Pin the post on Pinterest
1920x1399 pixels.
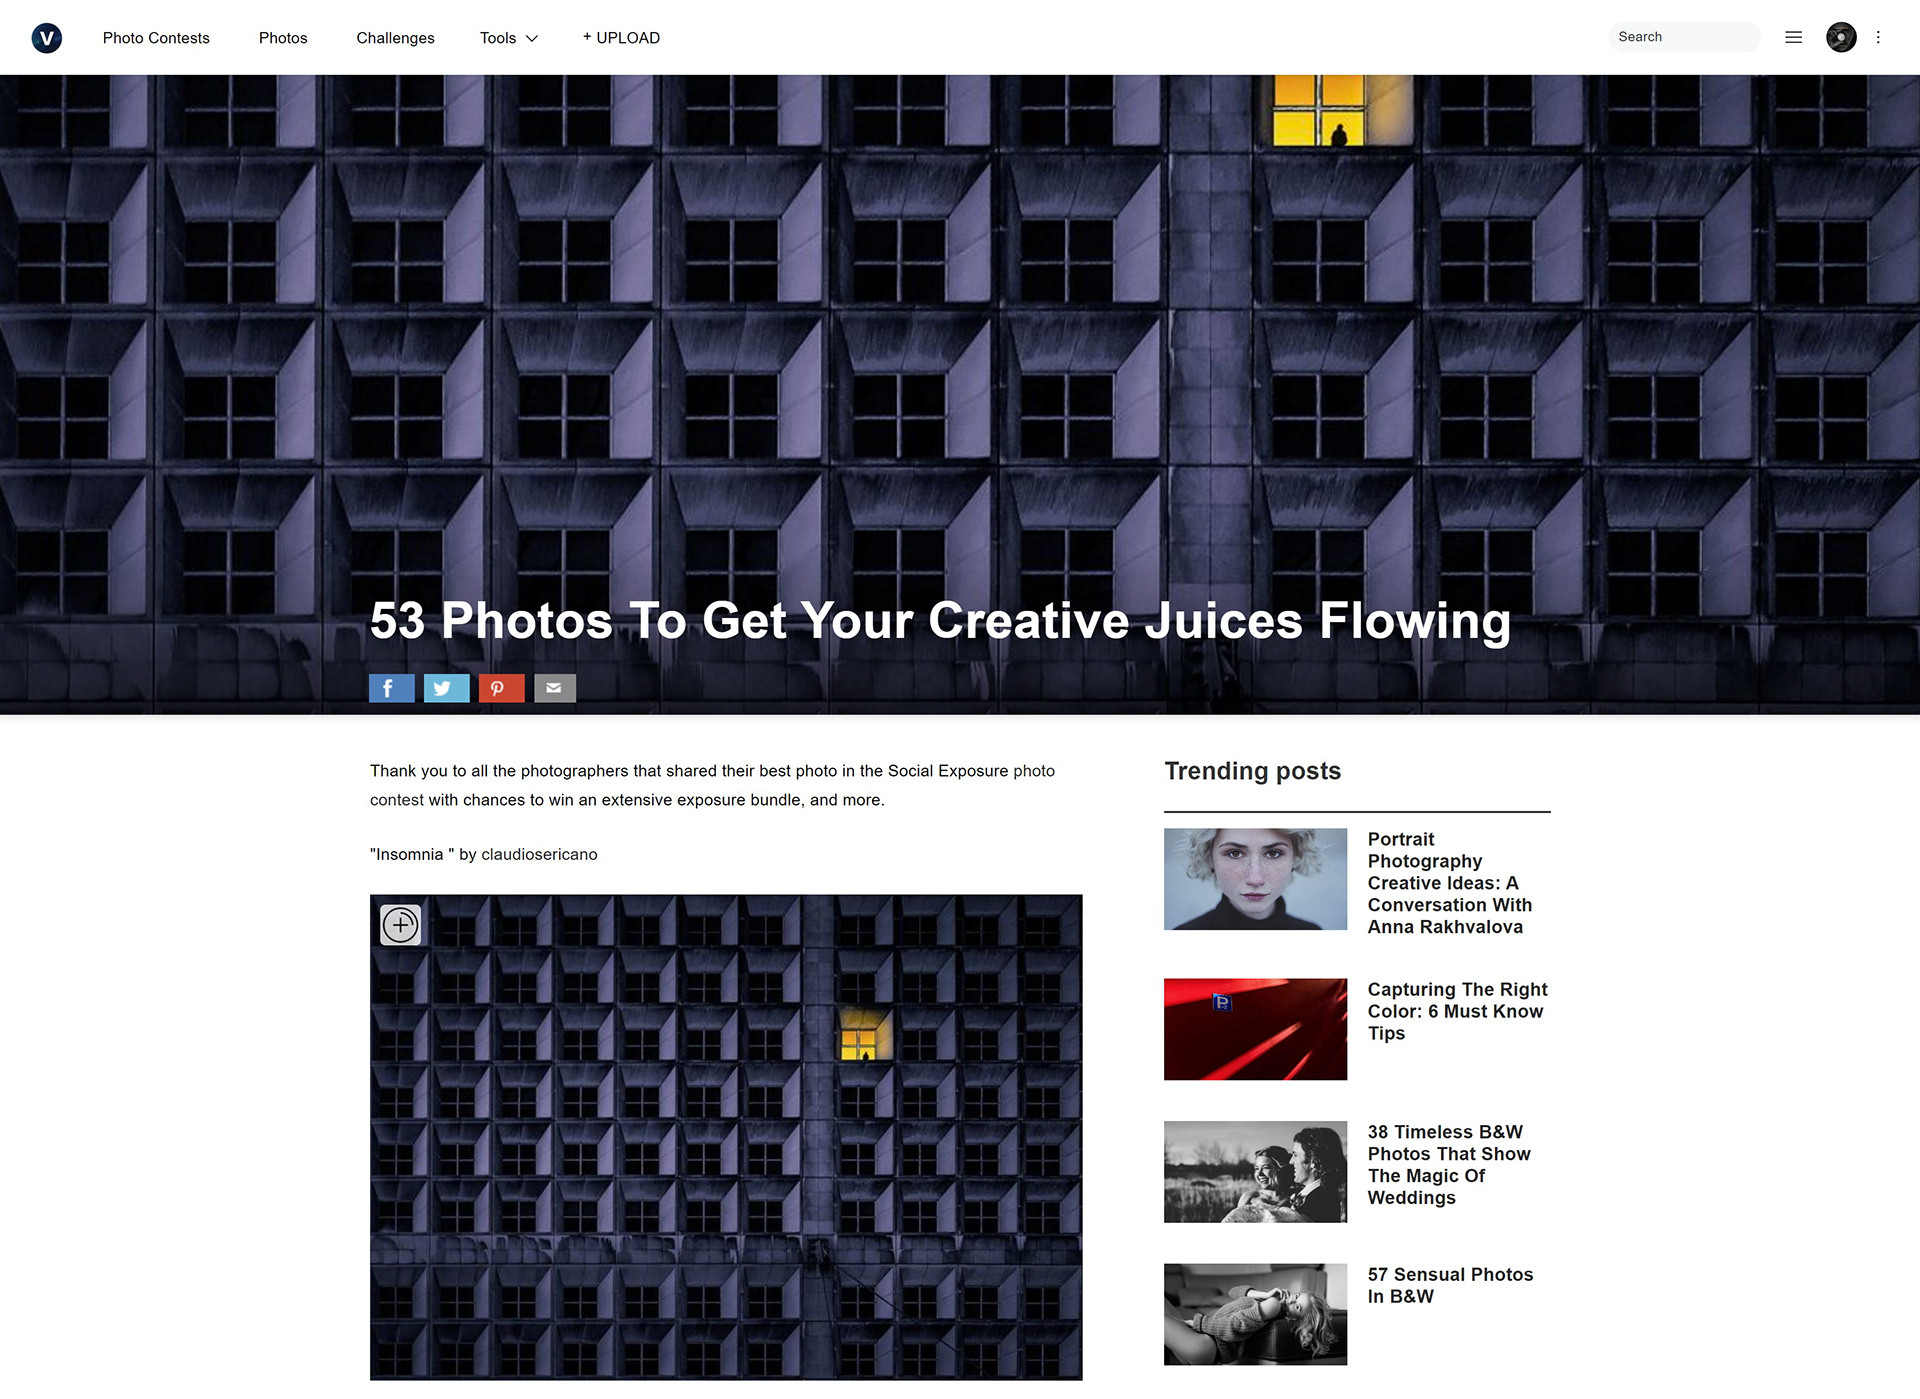(x=501, y=688)
